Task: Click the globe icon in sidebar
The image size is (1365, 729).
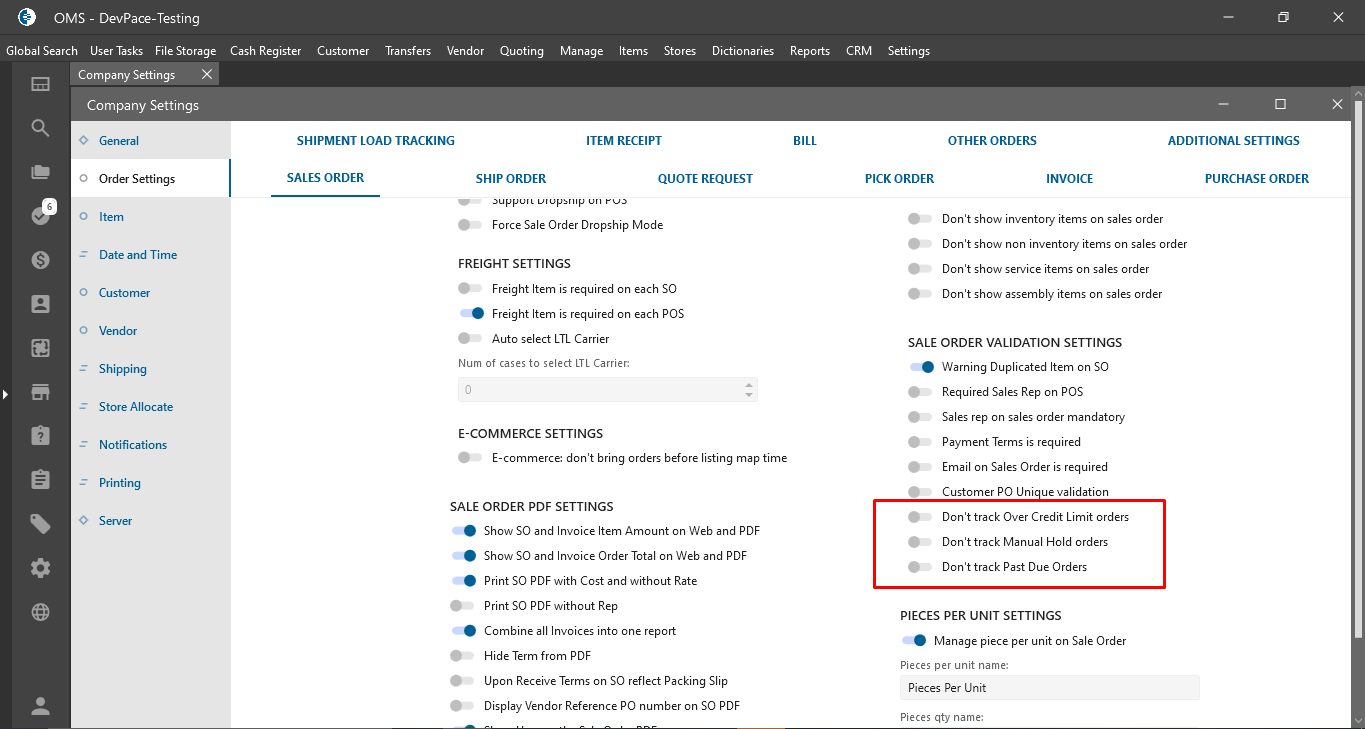Action: point(40,612)
